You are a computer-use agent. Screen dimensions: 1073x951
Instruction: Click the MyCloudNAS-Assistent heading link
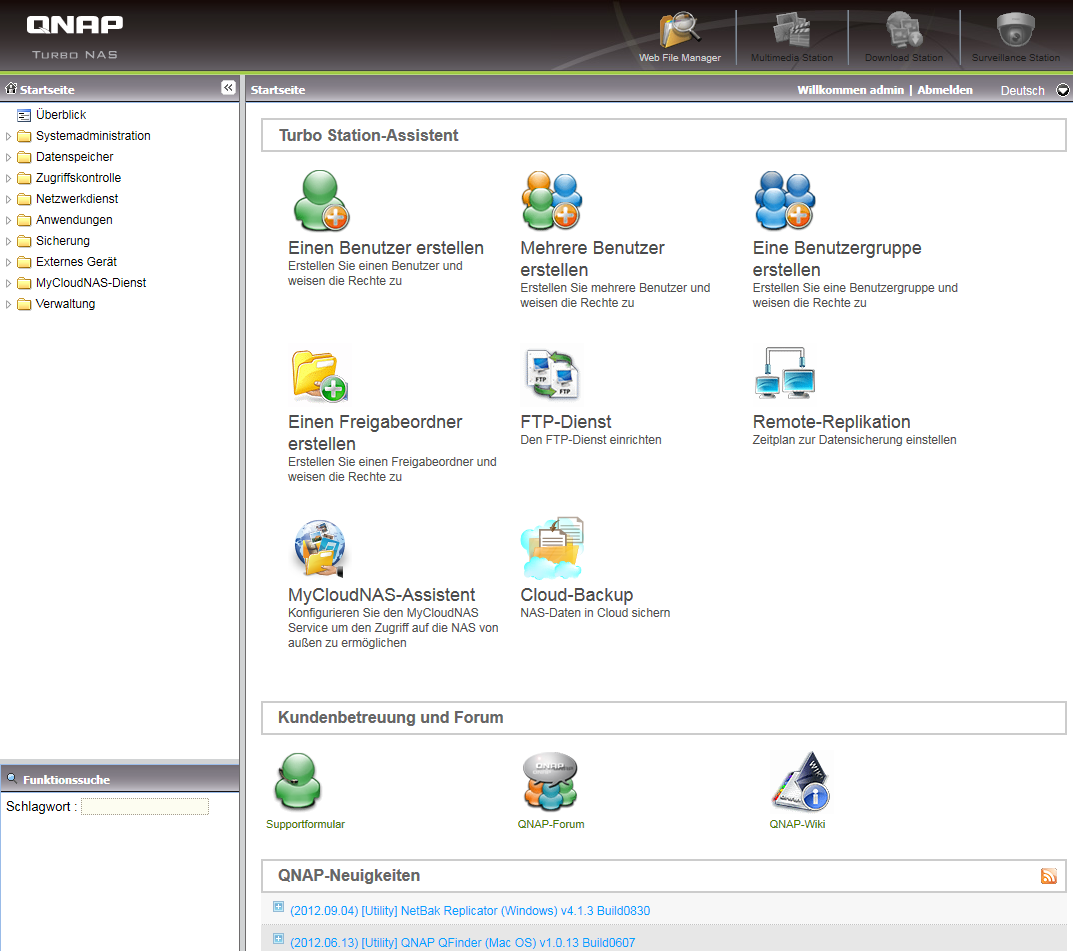point(381,595)
